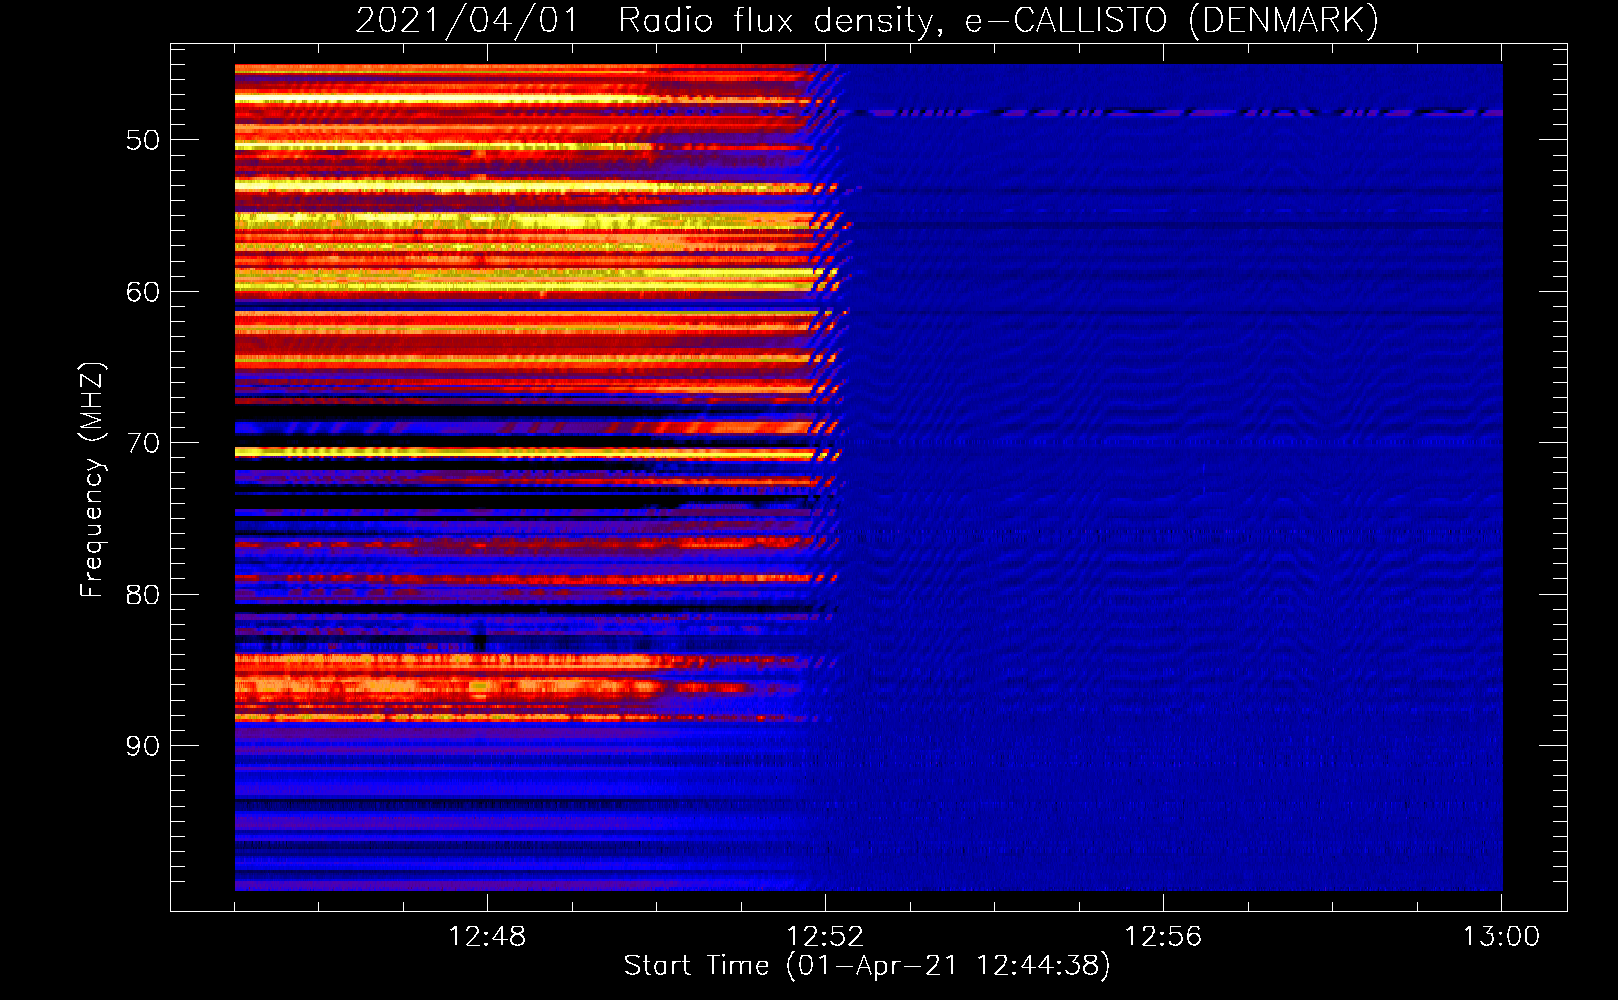The image size is (1618, 1000).
Task: Select the '13:00' time tick label
Action: click(1501, 937)
